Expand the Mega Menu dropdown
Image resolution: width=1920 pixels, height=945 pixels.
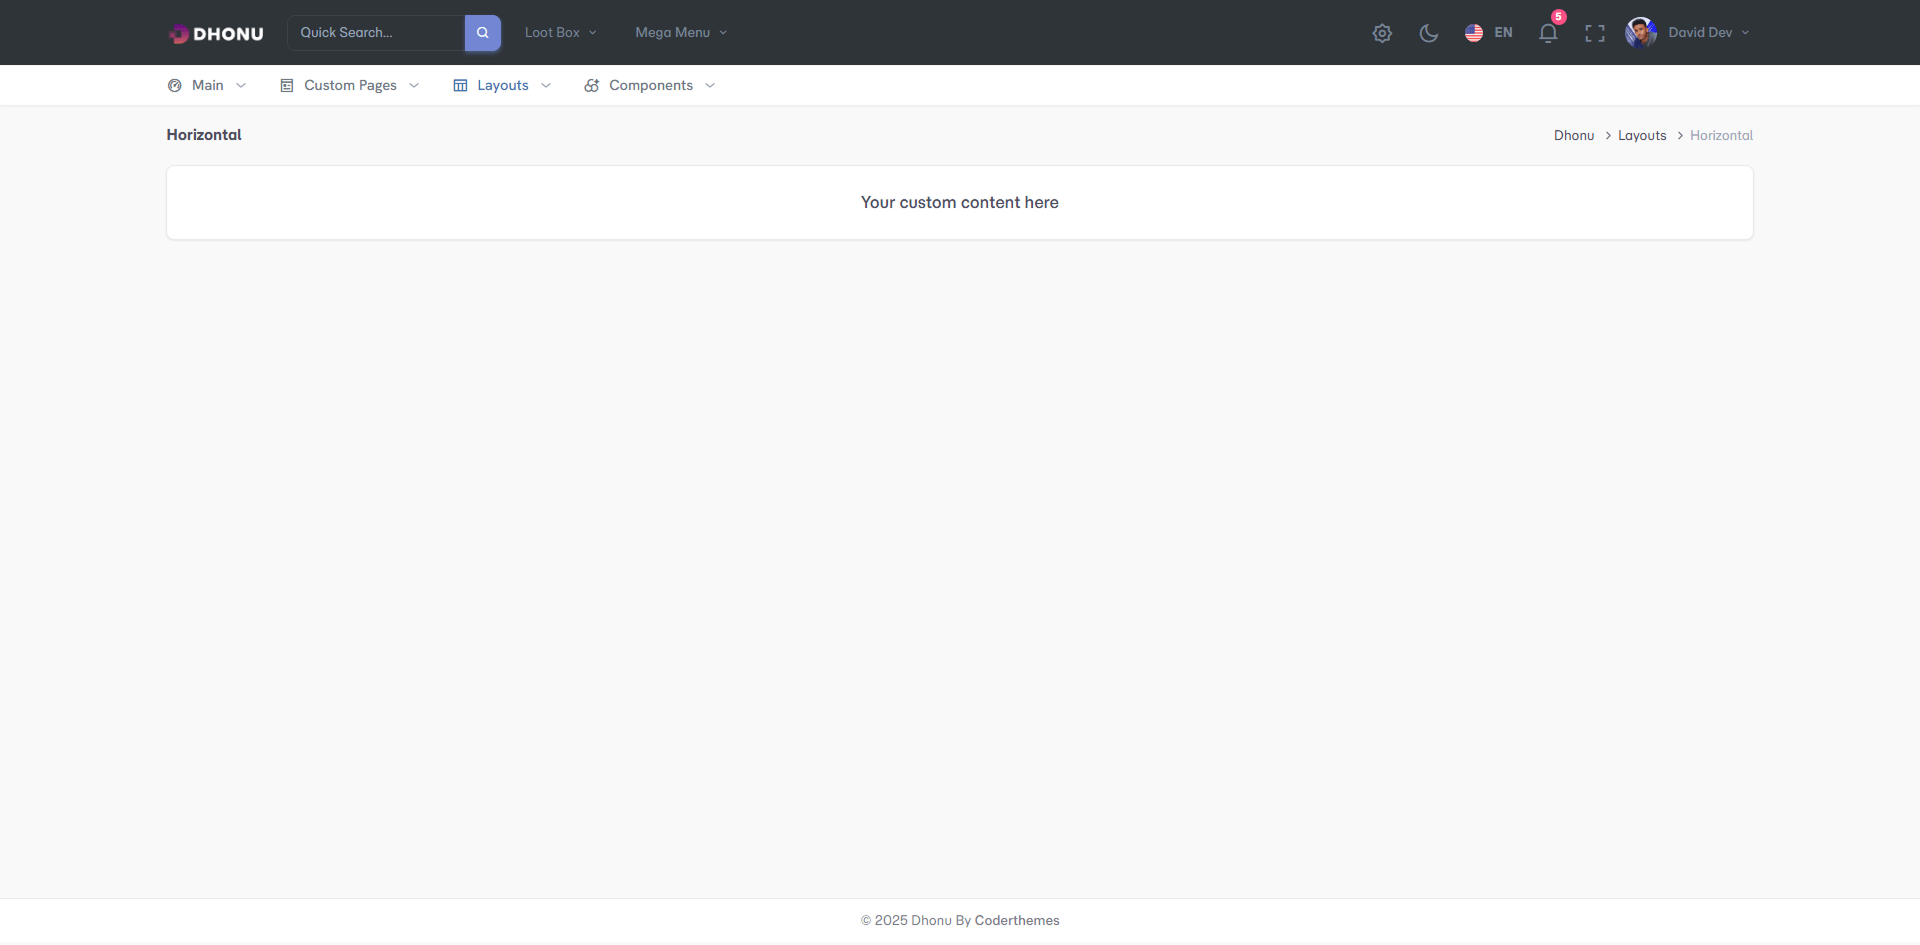coord(681,33)
